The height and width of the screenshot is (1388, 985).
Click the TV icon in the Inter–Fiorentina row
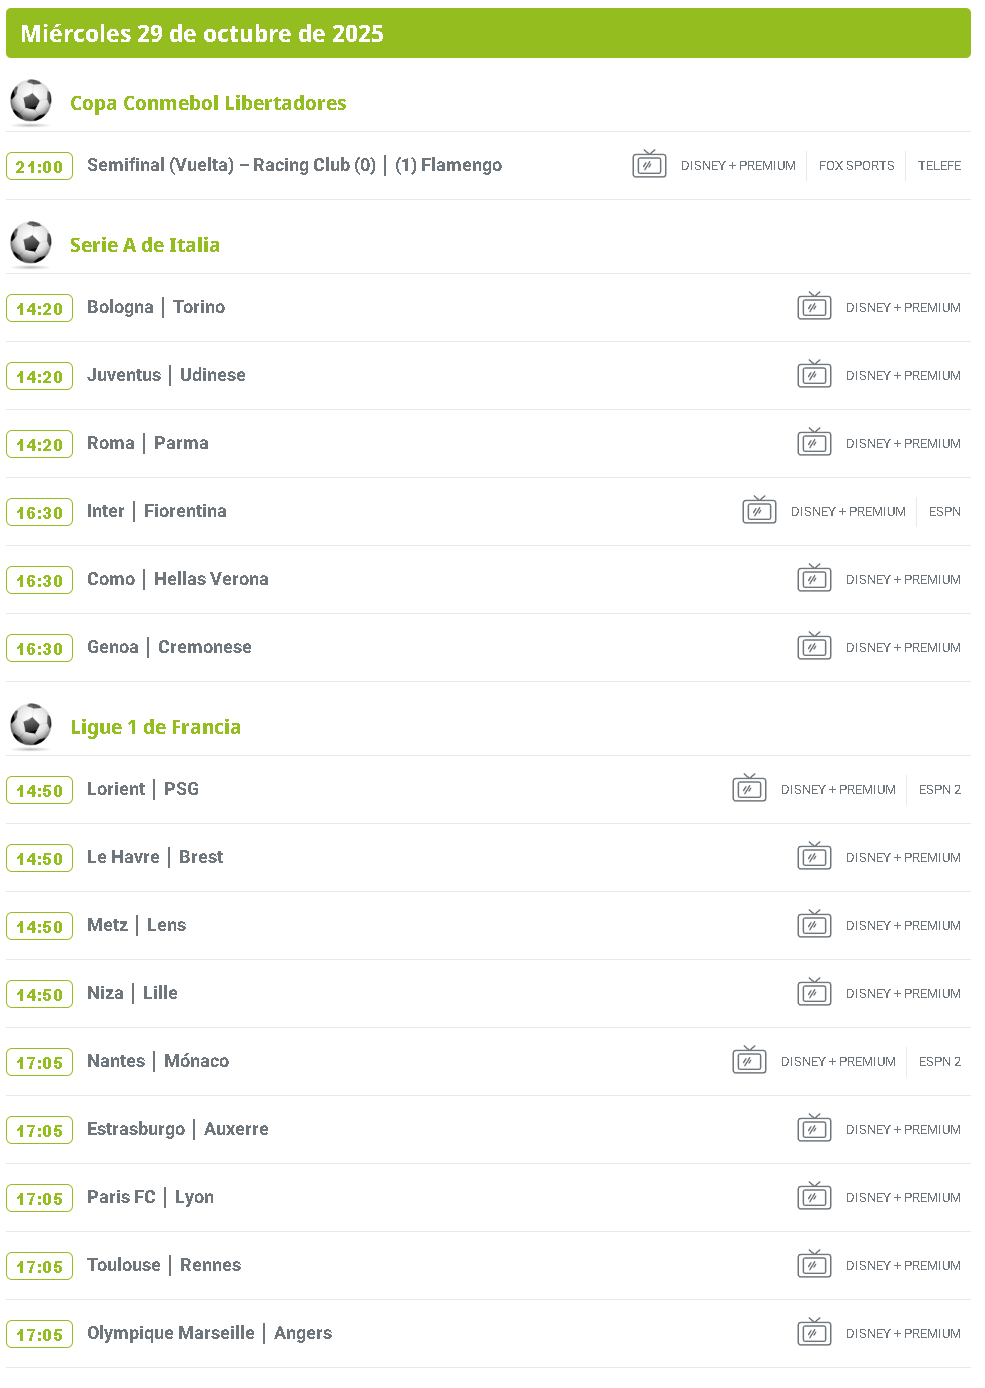pos(759,510)
